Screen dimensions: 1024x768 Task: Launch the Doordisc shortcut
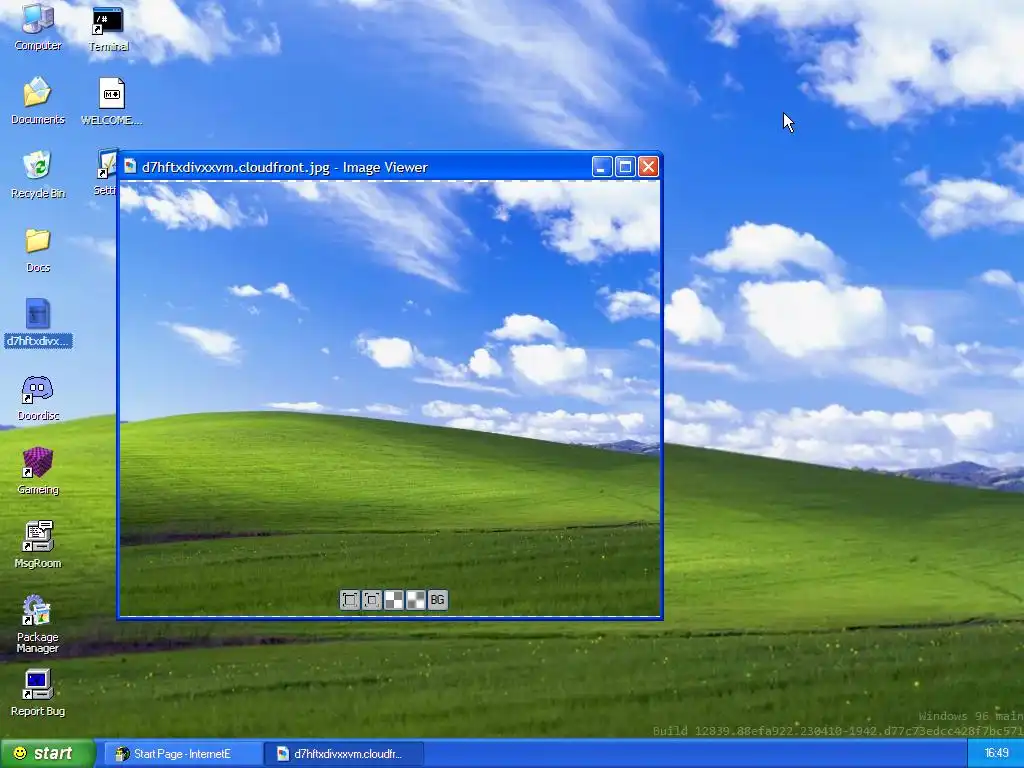(x=38, y=398)
